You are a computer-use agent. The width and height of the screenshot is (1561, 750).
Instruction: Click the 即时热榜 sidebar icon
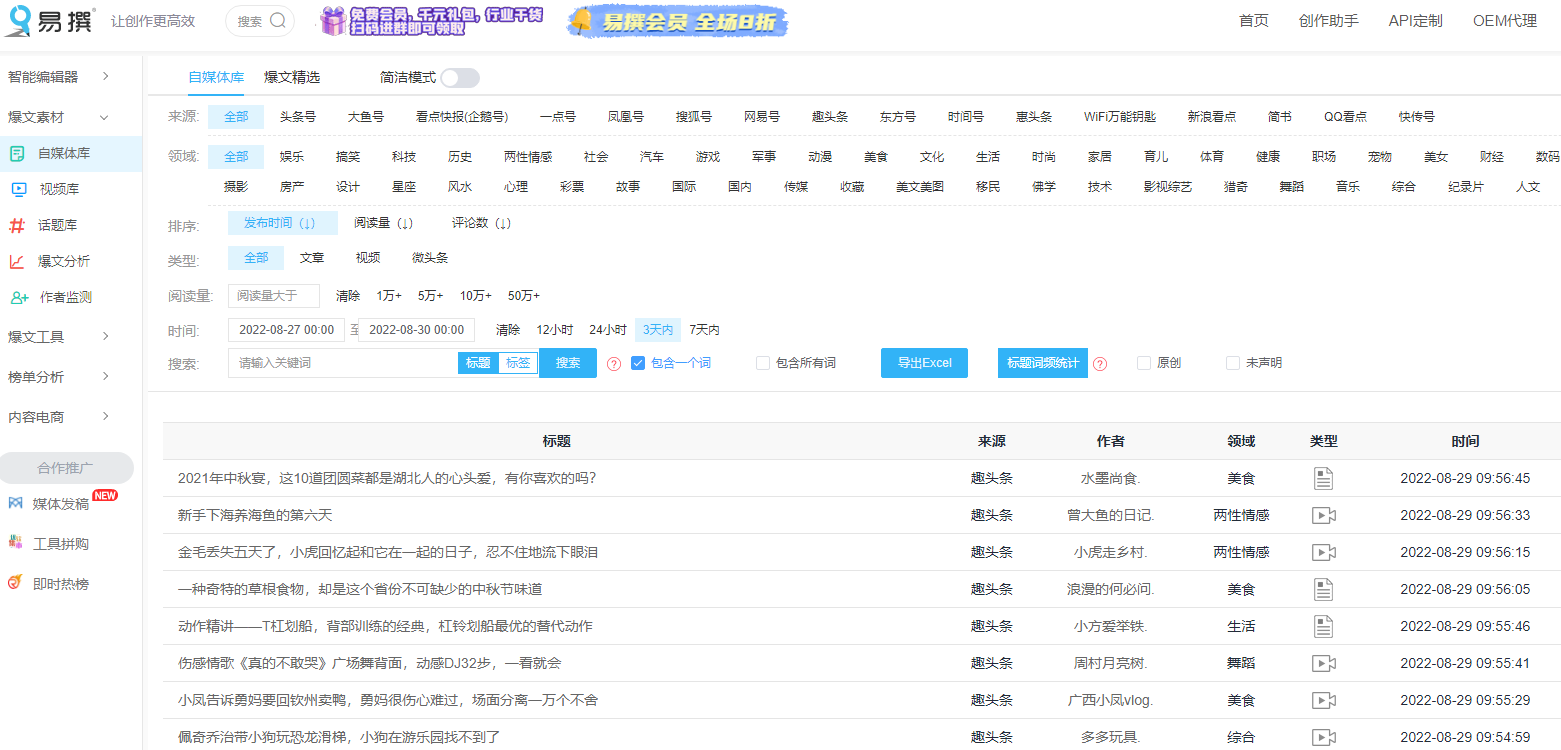pos(15,583)
